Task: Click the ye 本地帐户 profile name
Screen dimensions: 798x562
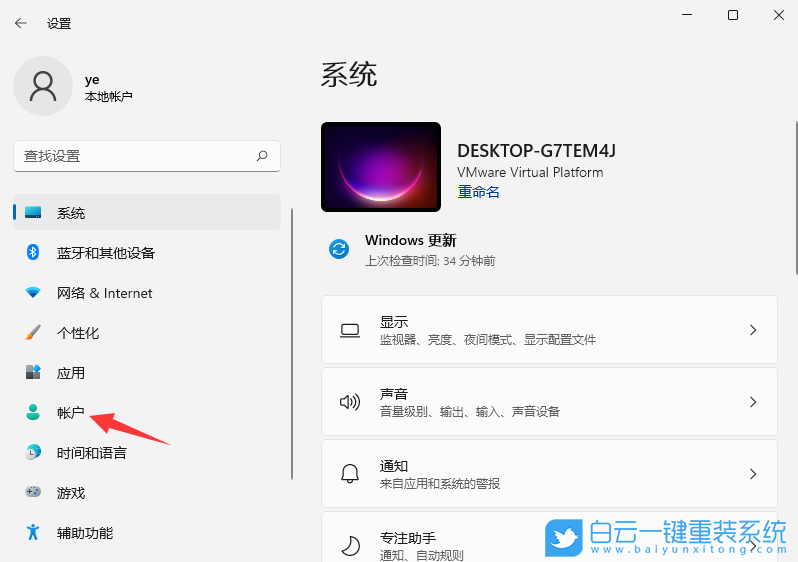Action: pyautogui.click(x=109, y=88)
